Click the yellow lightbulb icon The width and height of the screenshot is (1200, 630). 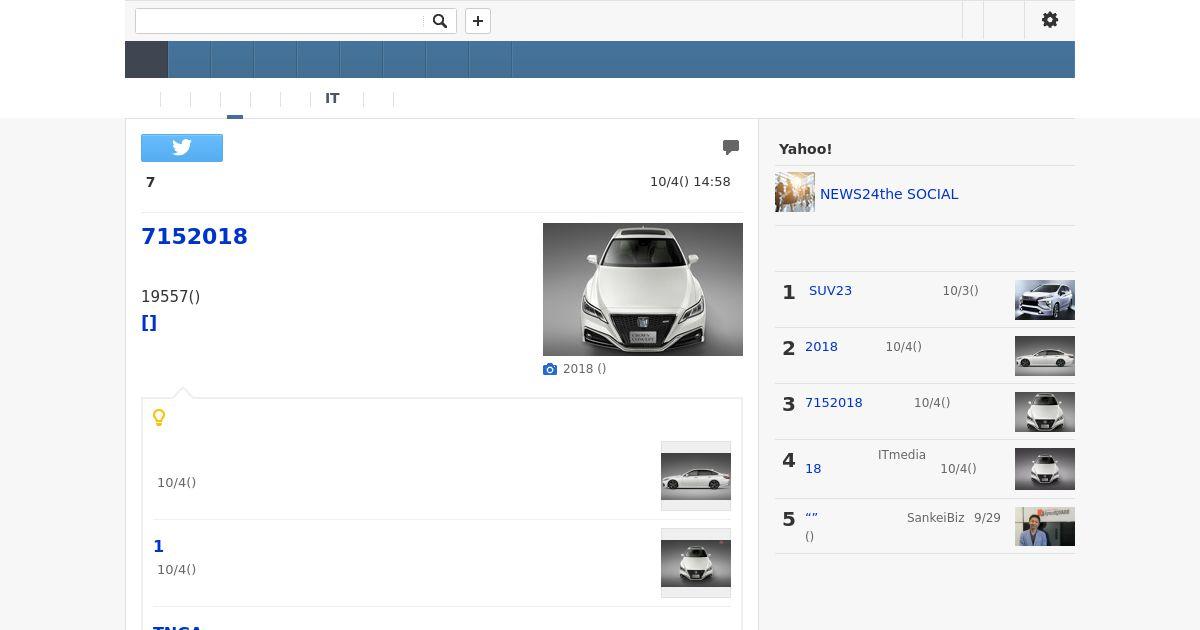[158, 417]
